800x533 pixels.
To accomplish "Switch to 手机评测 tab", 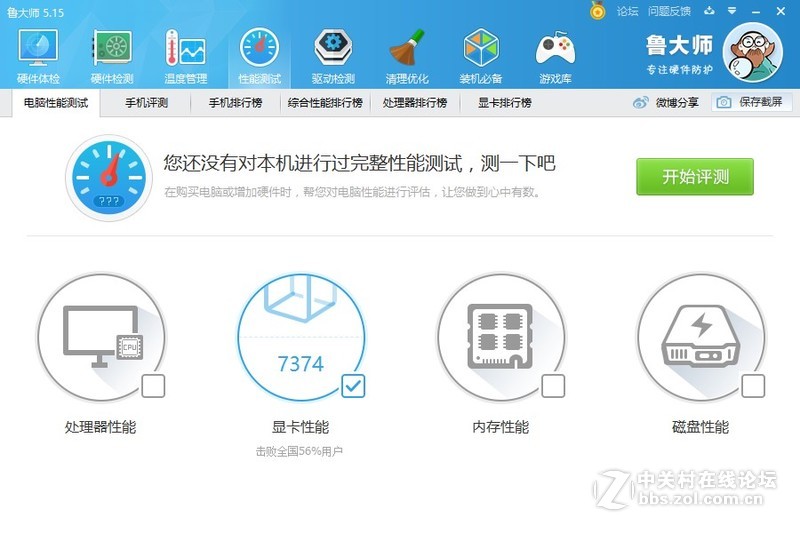I will [x=146, y=103].
